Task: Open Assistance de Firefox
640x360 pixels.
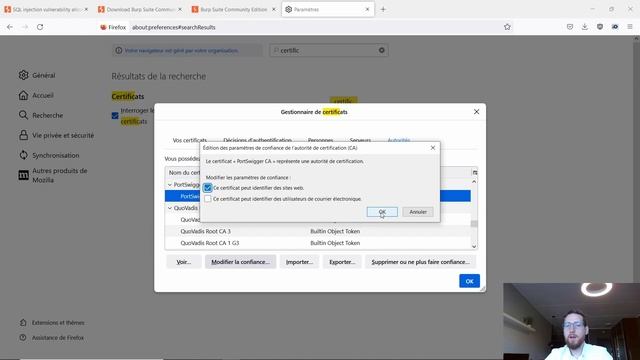Action: (x=51, y=338)
